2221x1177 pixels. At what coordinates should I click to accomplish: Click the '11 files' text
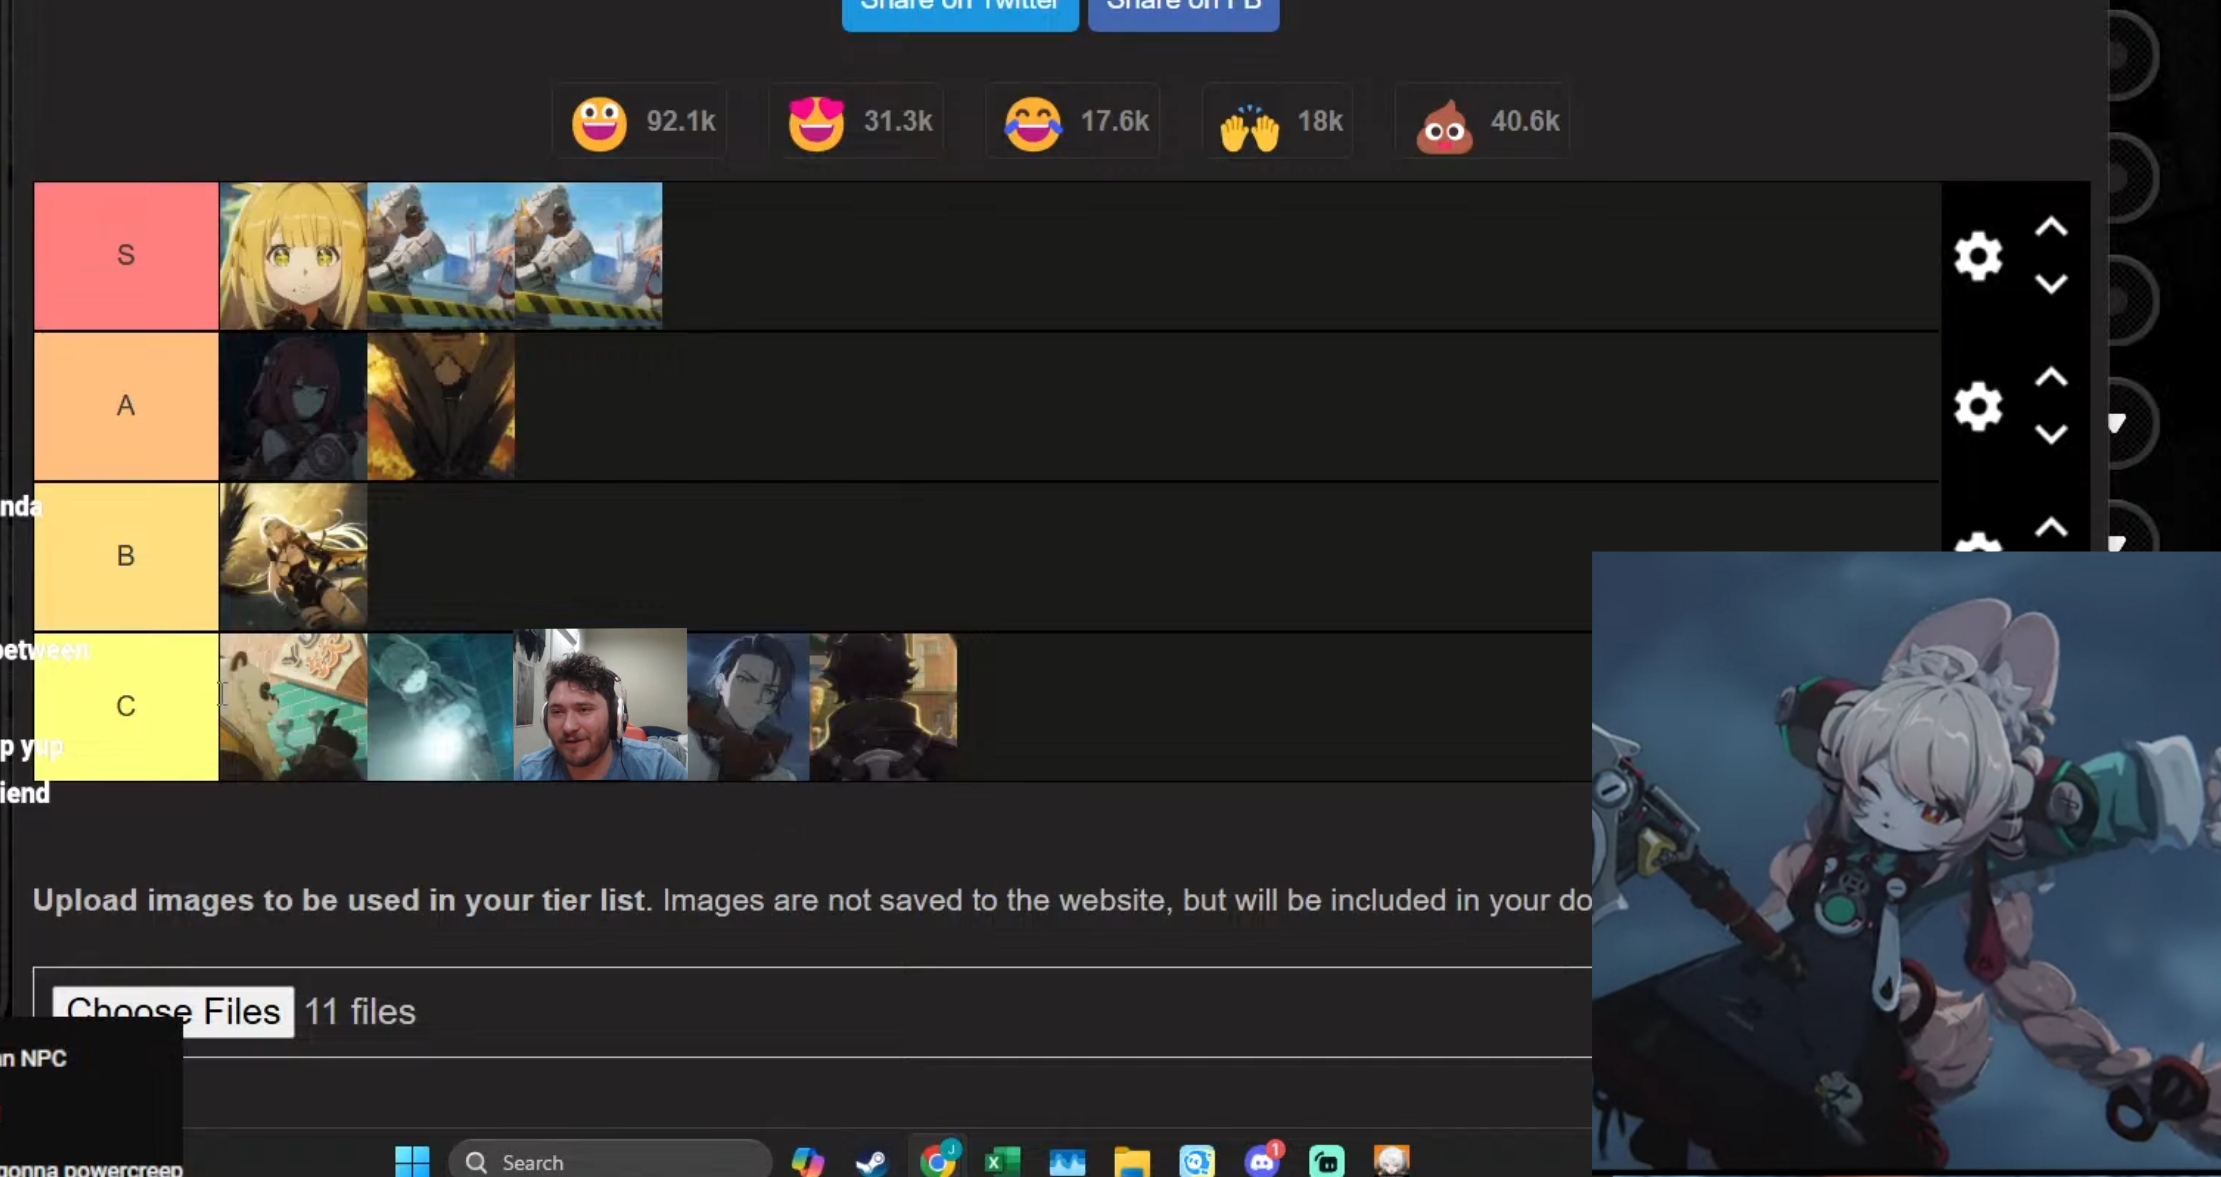[x=359, y=1012]
